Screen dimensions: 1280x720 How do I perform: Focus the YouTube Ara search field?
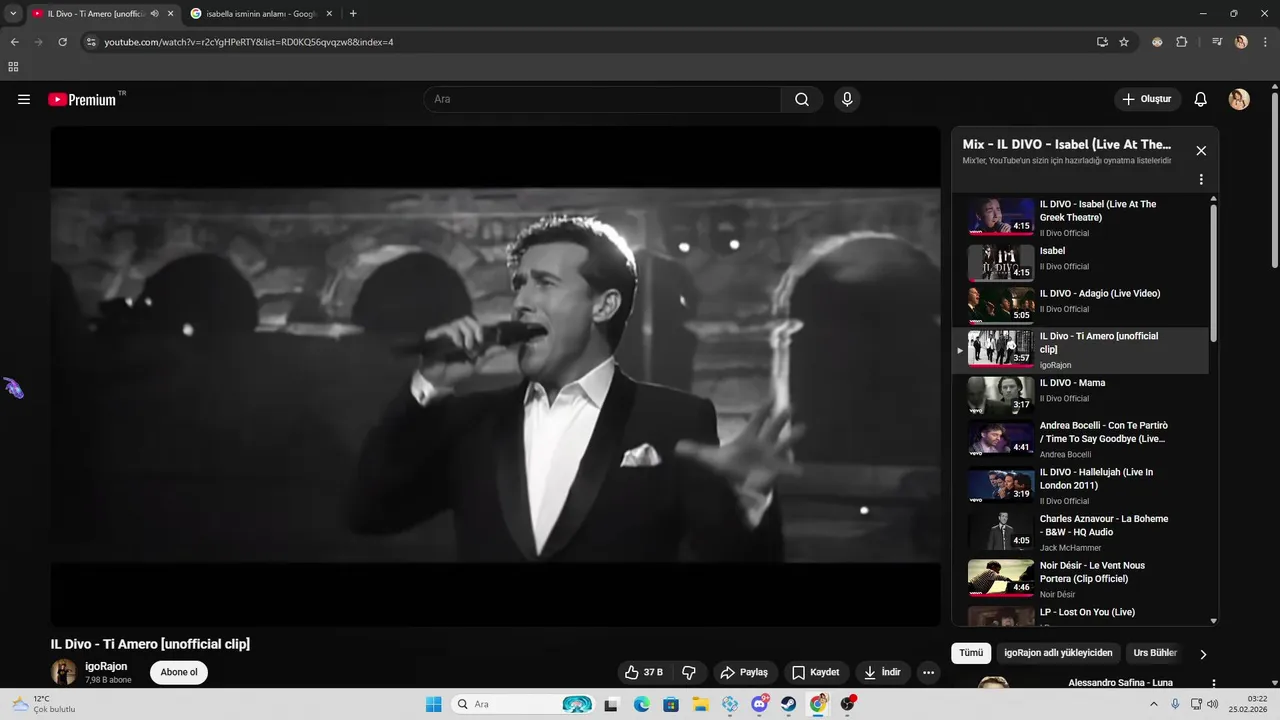click(x=603, y=99)
